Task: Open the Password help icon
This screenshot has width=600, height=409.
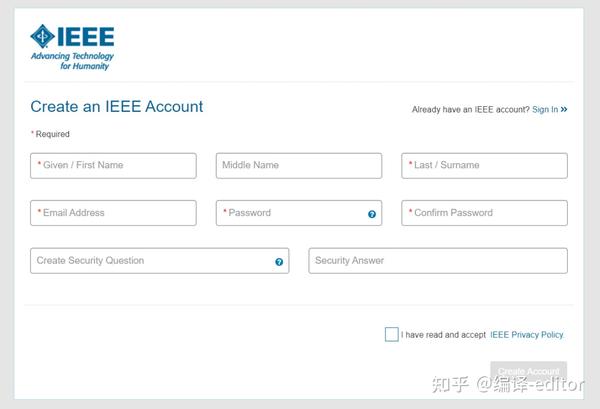Action: (x=372, y=214)
